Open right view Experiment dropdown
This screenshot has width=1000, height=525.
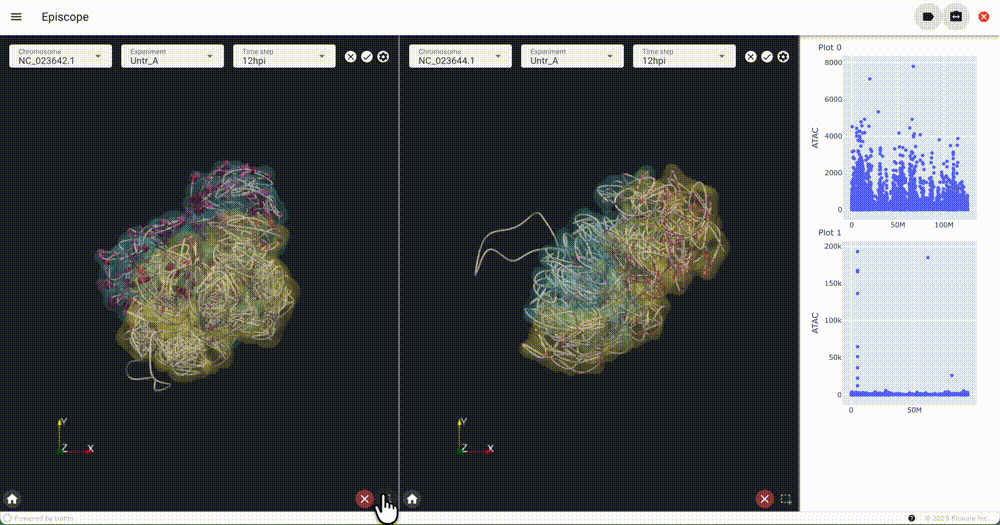(x=572, y=56)
